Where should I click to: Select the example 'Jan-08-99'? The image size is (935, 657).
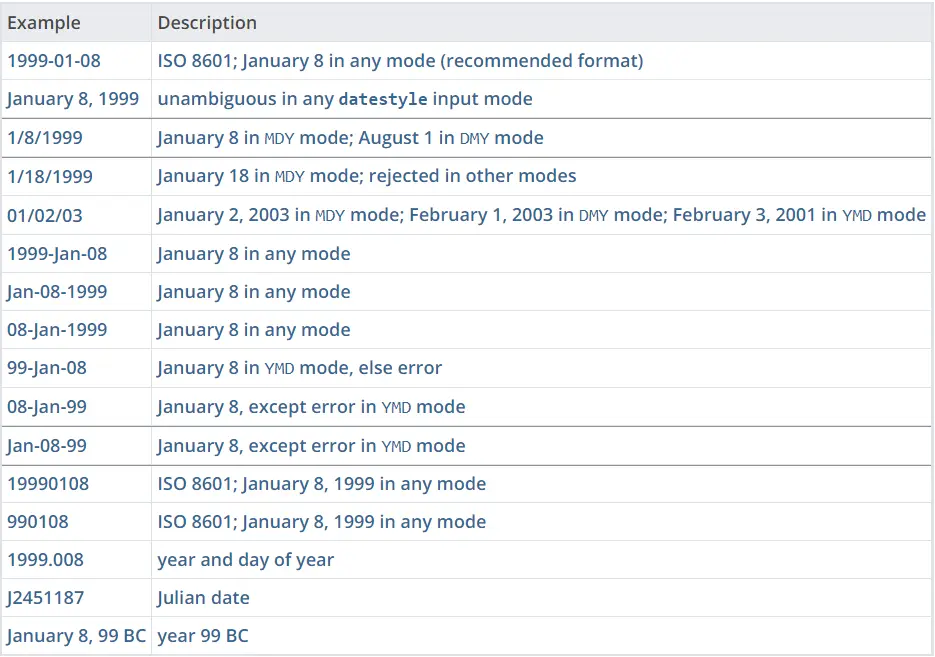click(47, 446)
